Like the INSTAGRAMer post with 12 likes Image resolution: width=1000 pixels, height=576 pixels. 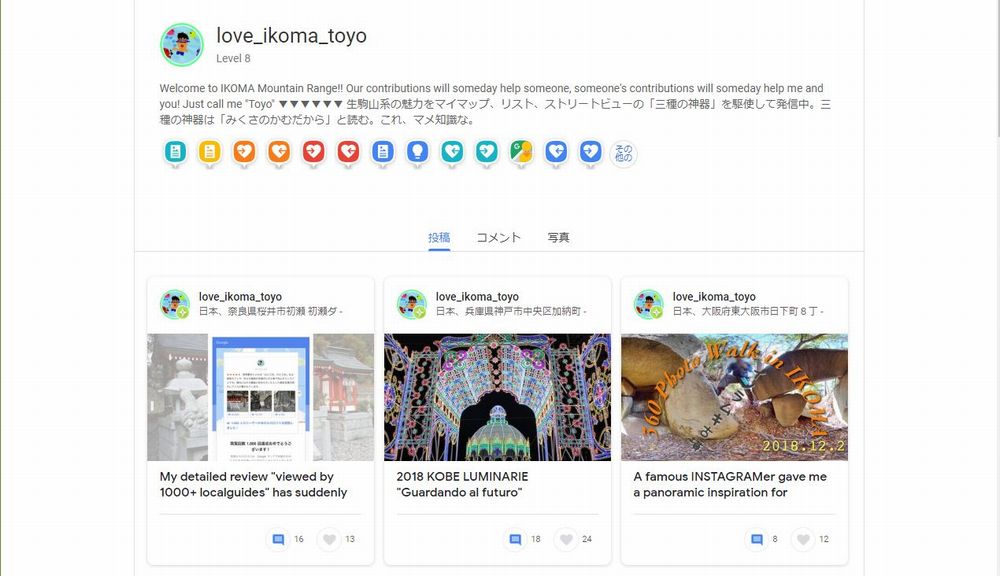pos(804,540)
